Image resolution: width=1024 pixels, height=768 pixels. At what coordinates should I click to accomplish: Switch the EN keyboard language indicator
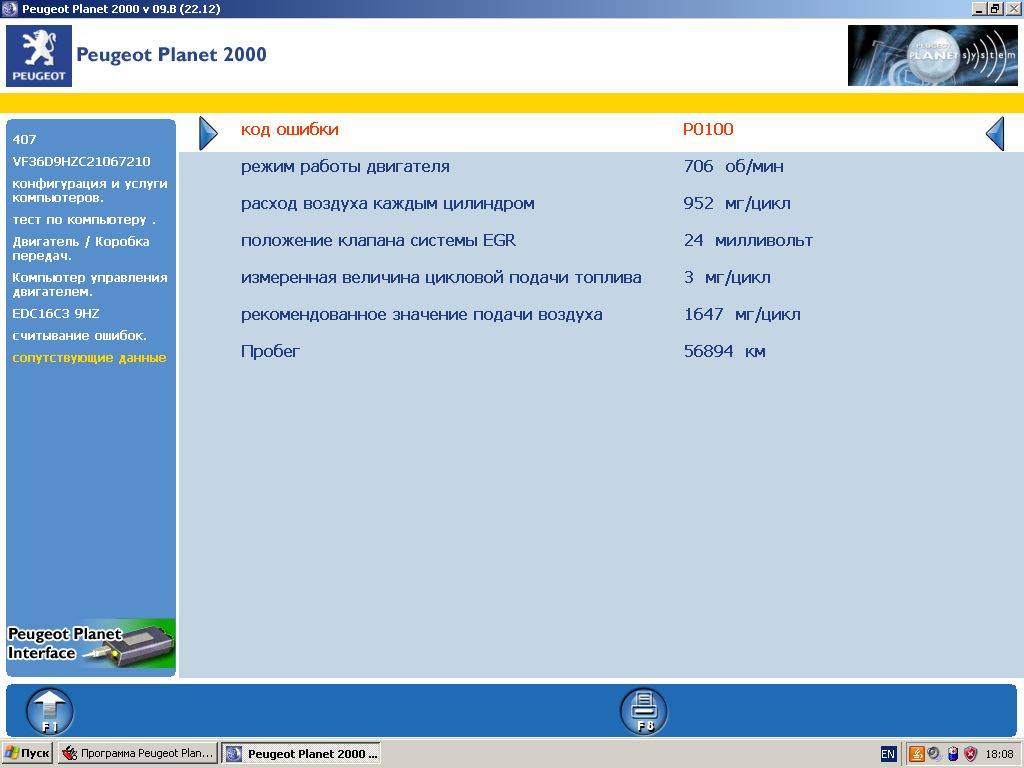point(888,754)
